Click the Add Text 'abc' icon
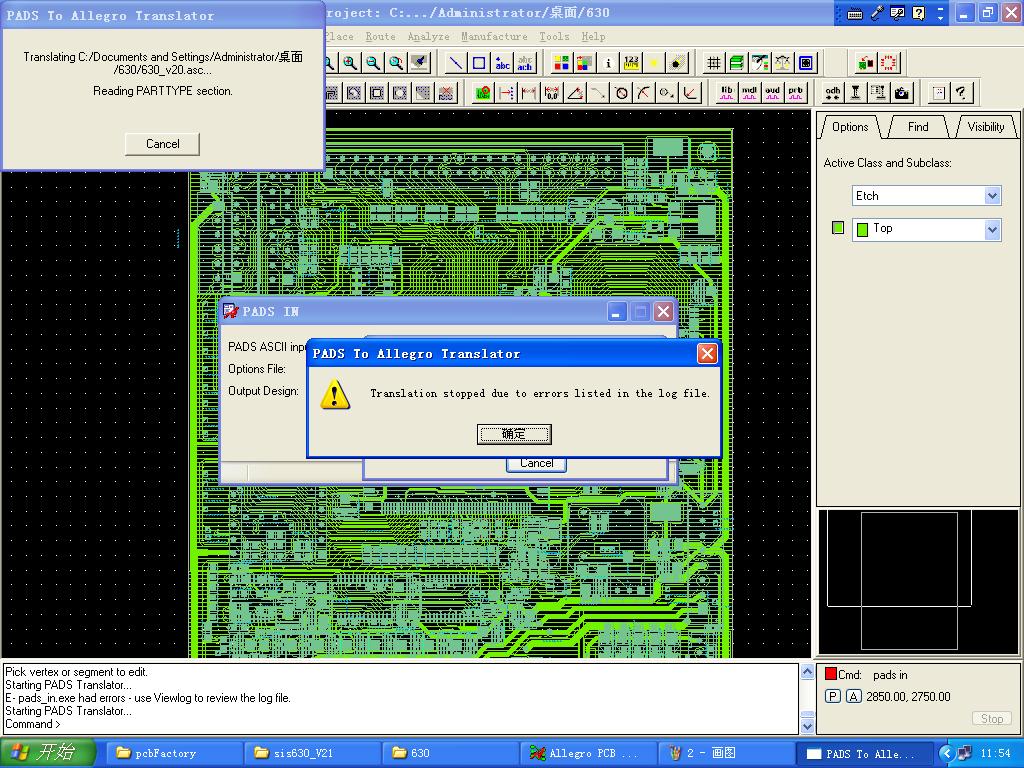1024x768 pixels. click(502, 63)
